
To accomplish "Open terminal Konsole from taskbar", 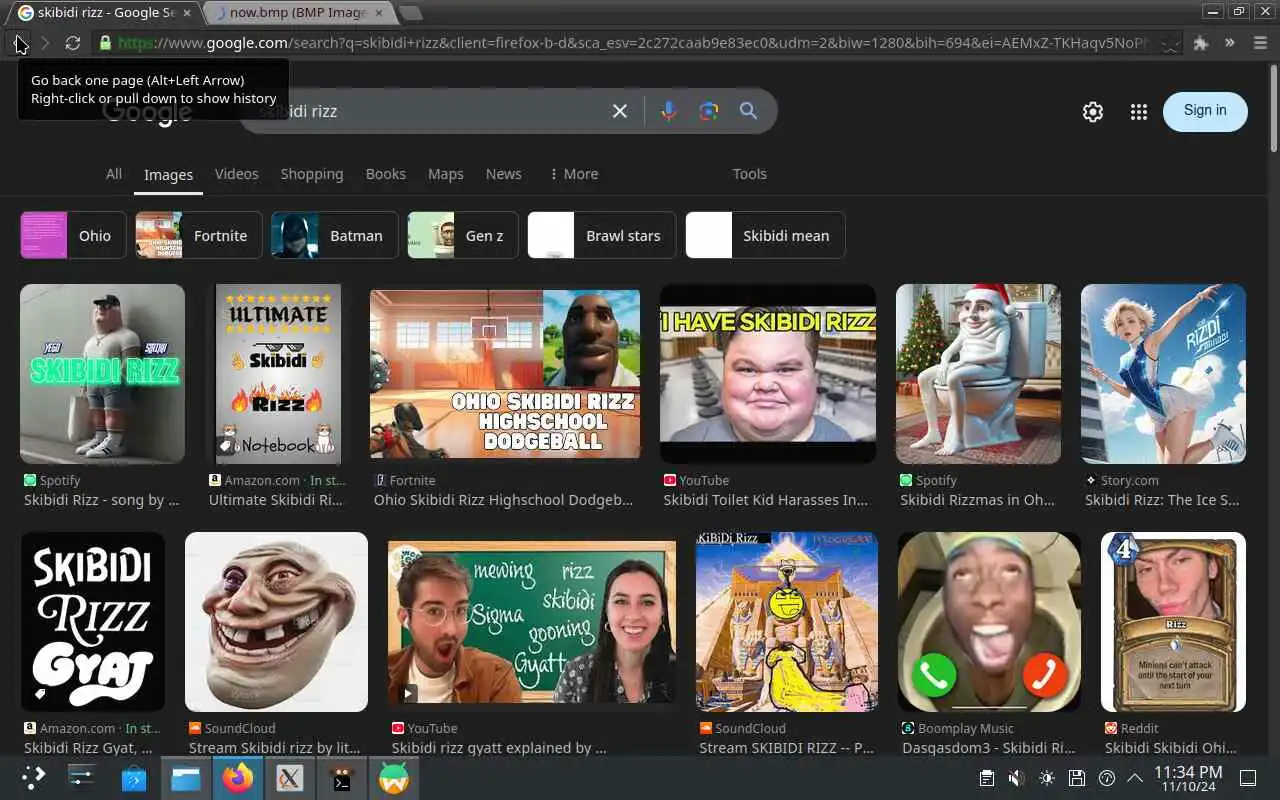I will click(x=342, y=777).
